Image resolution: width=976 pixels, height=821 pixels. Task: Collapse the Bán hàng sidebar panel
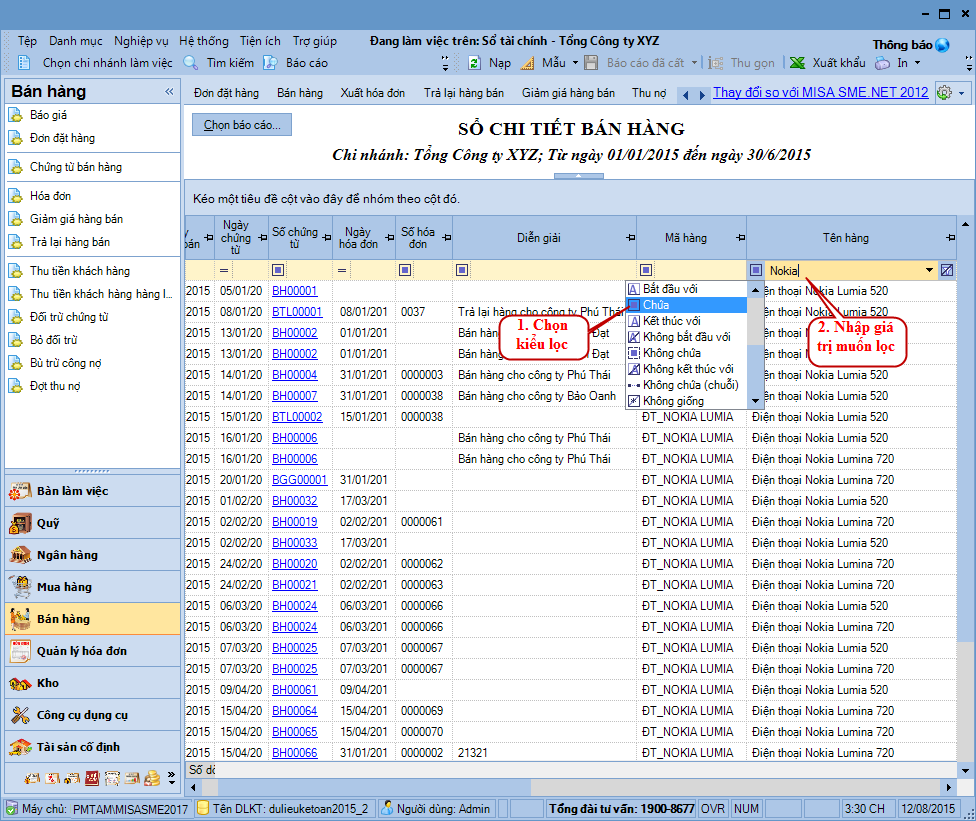coord(169,92)
